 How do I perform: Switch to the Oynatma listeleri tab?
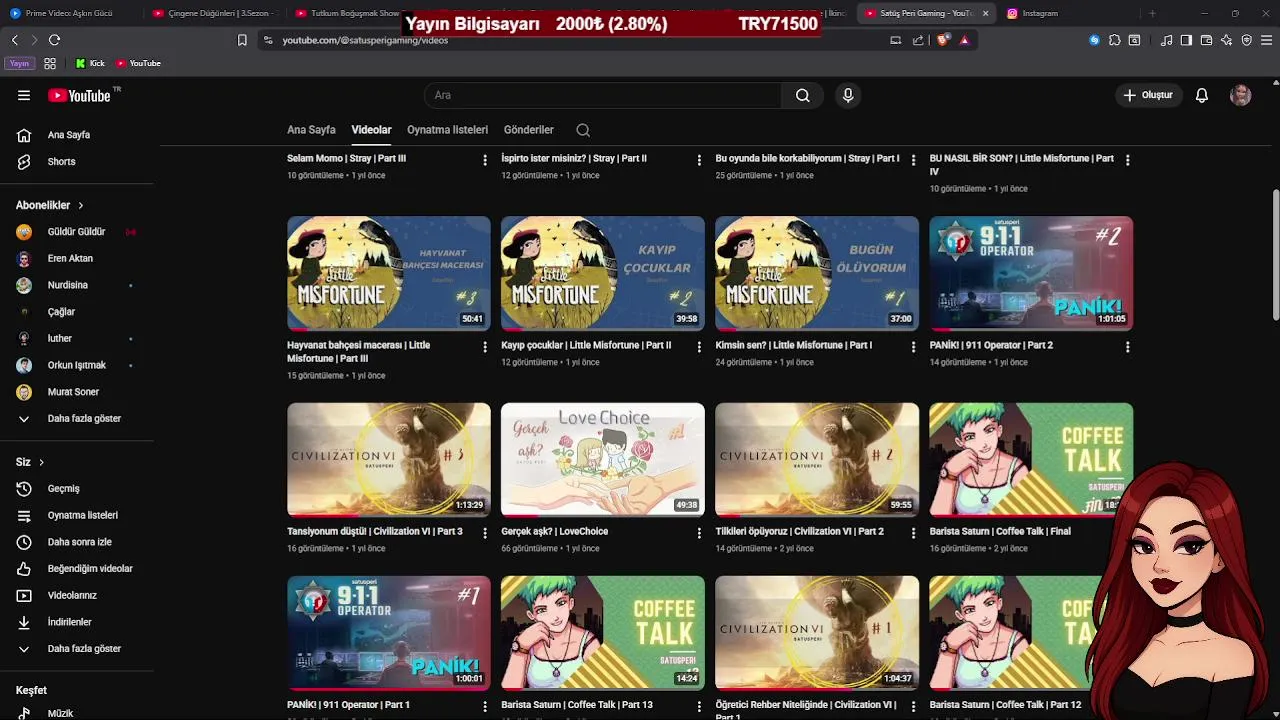point(447,130)
